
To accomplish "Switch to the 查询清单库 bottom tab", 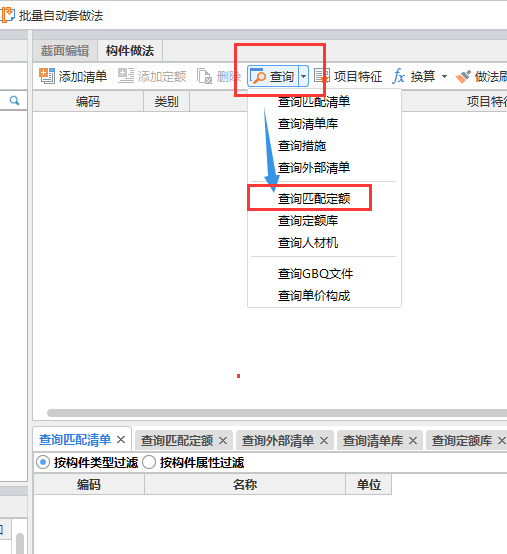I will tap(373, 441).
